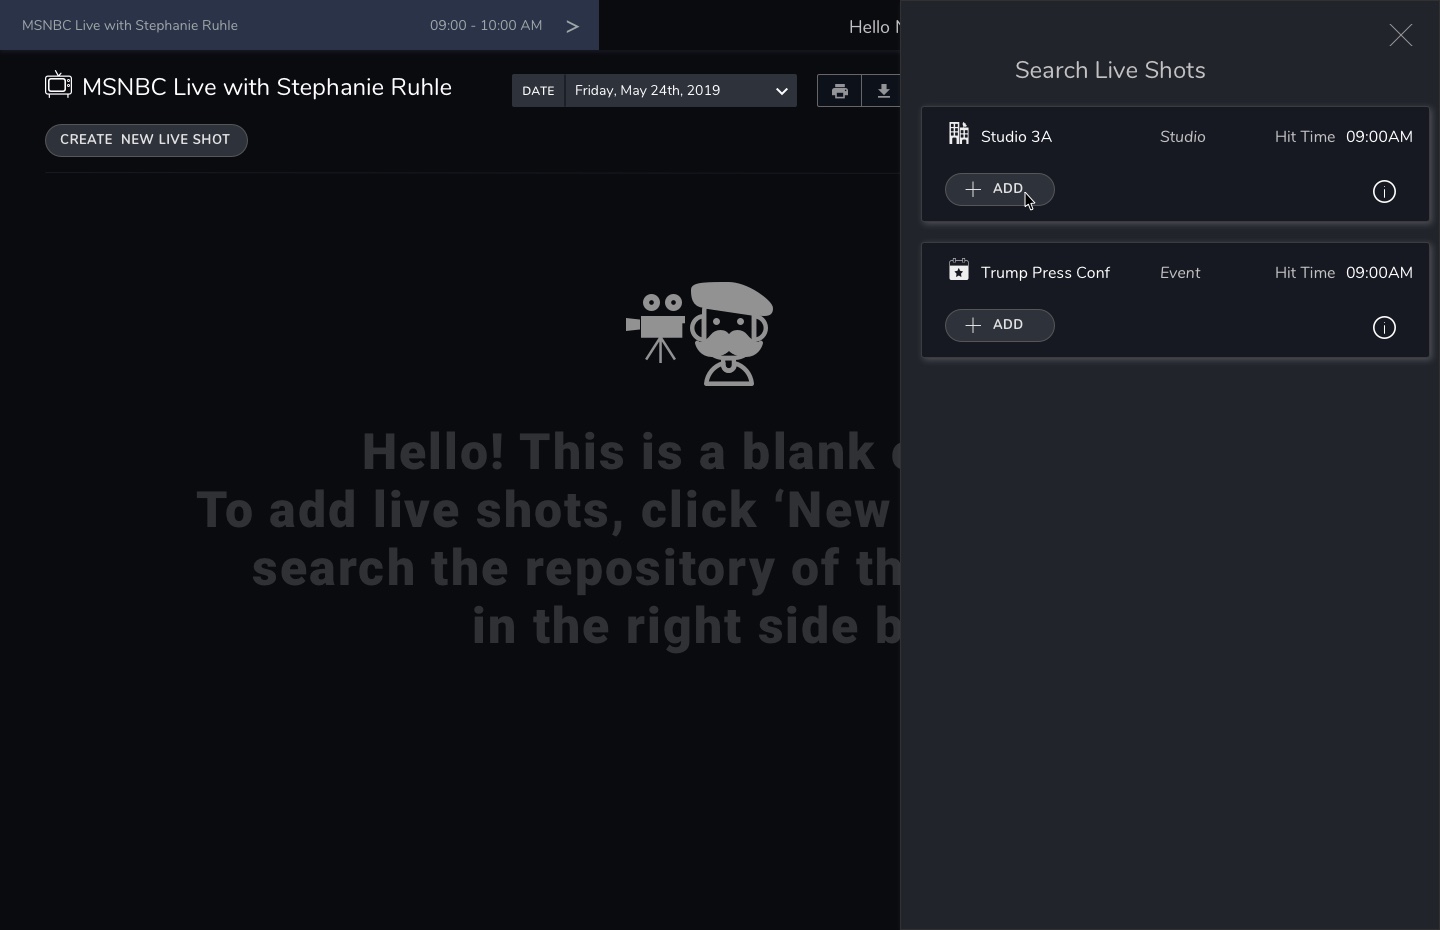
Task: Open info for Studio 3A live shot
Action: pos(1384,192)
